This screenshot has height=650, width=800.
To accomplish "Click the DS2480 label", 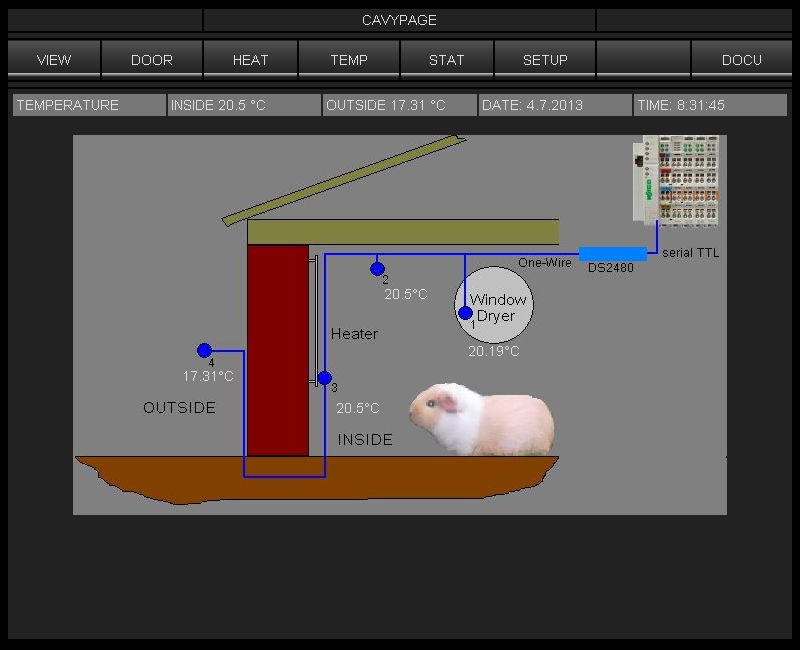I will pos(611,267).
